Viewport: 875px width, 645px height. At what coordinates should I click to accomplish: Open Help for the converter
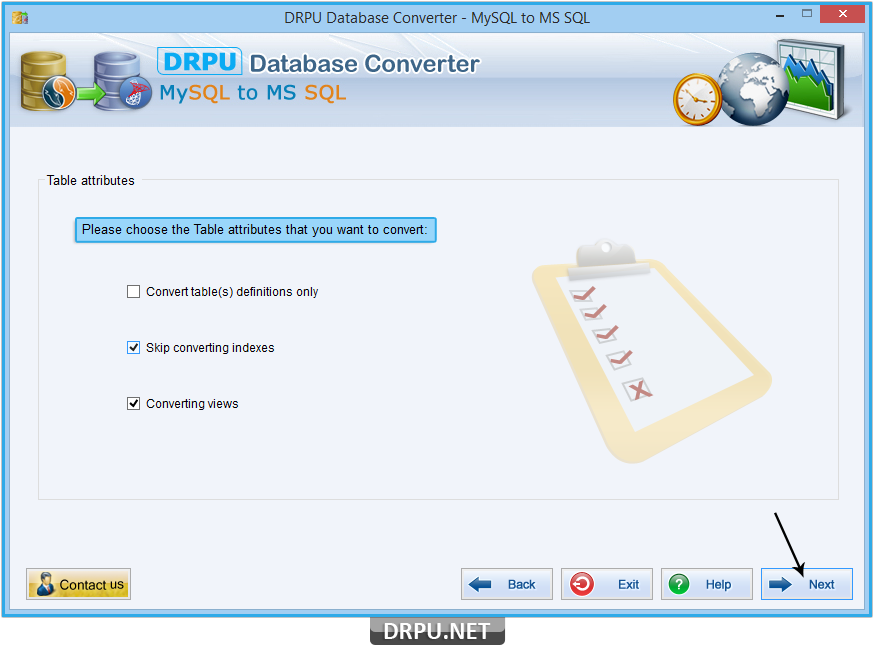coord(706,584)
